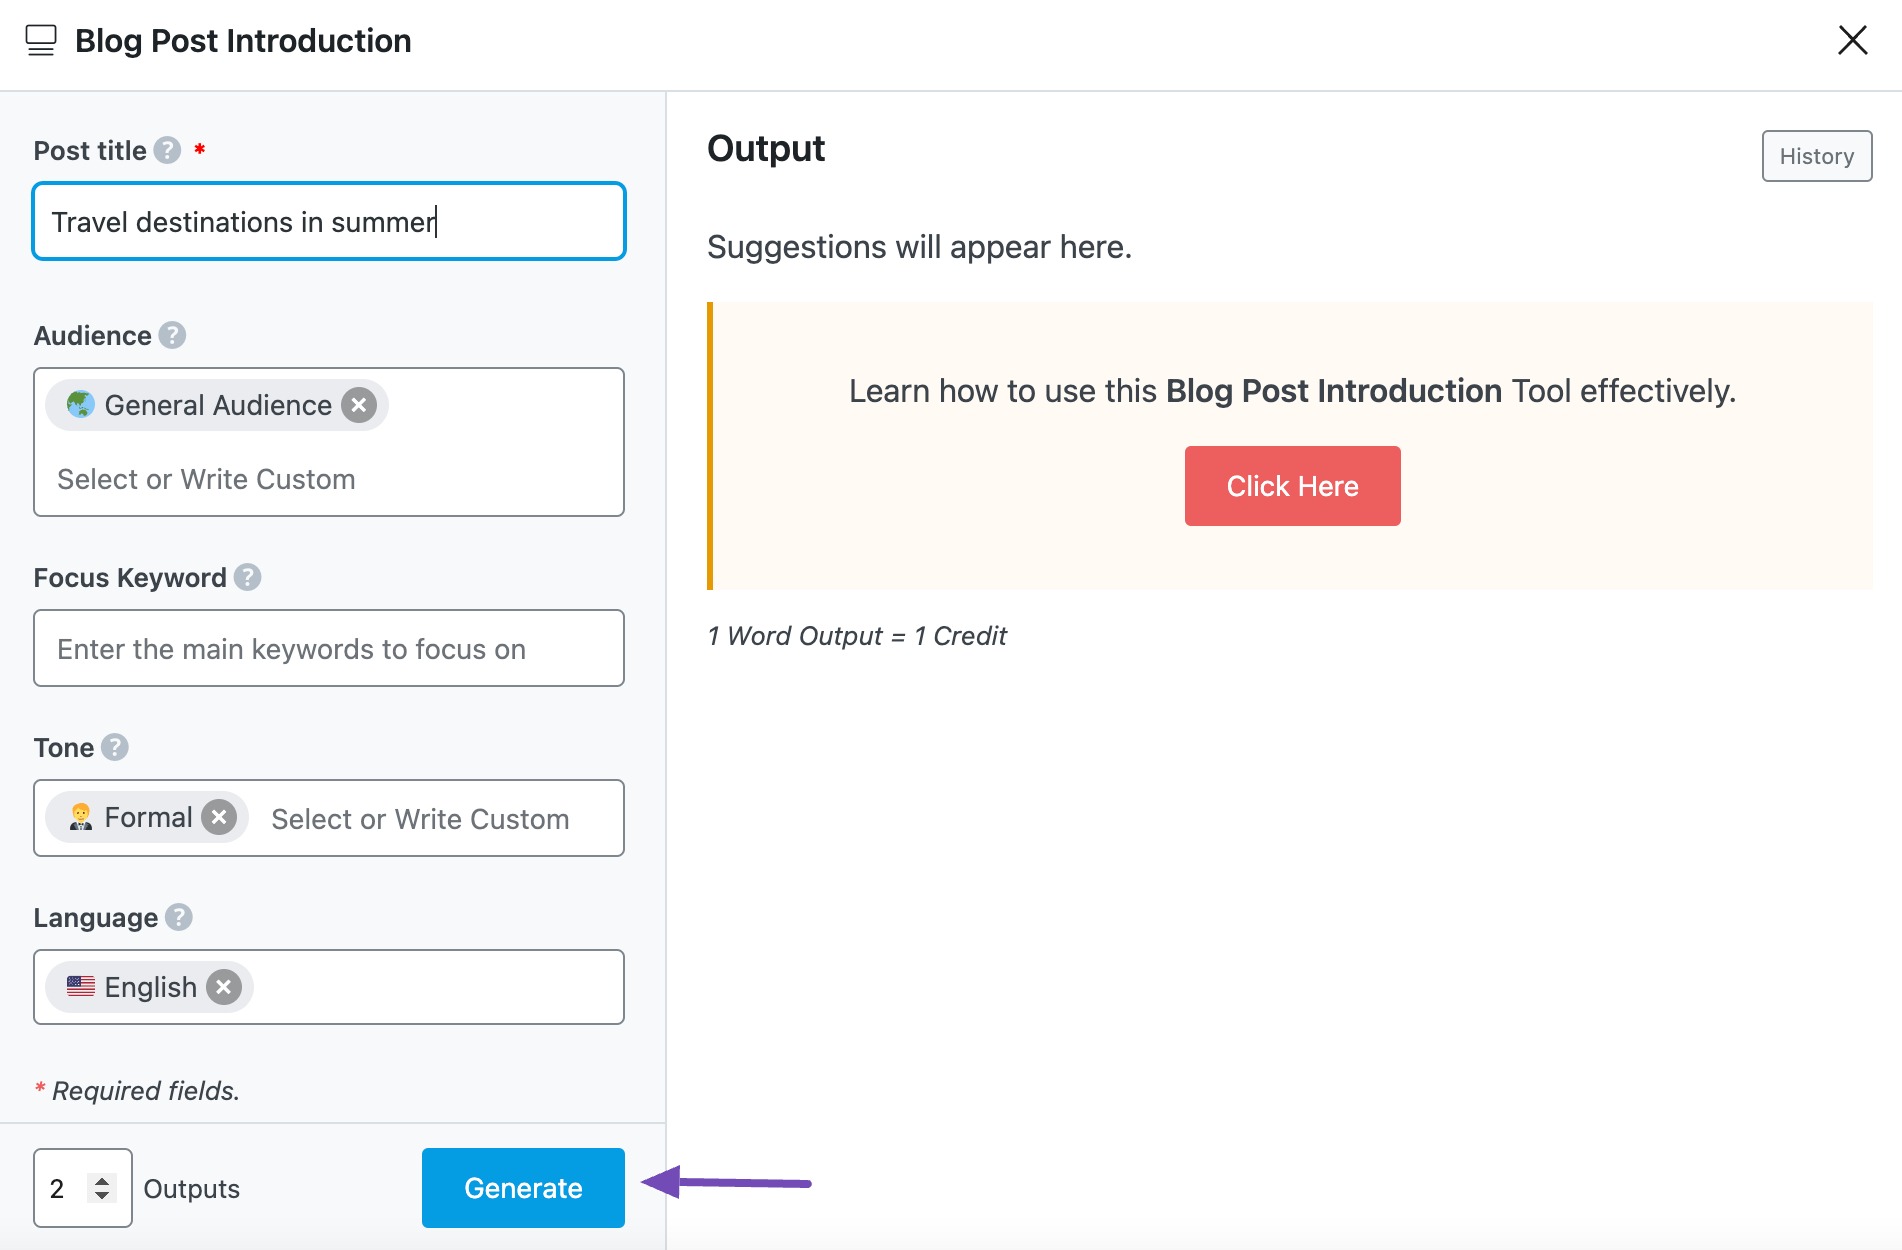Close the Blog Post Introduction dialog

(x=1853, y=40)
